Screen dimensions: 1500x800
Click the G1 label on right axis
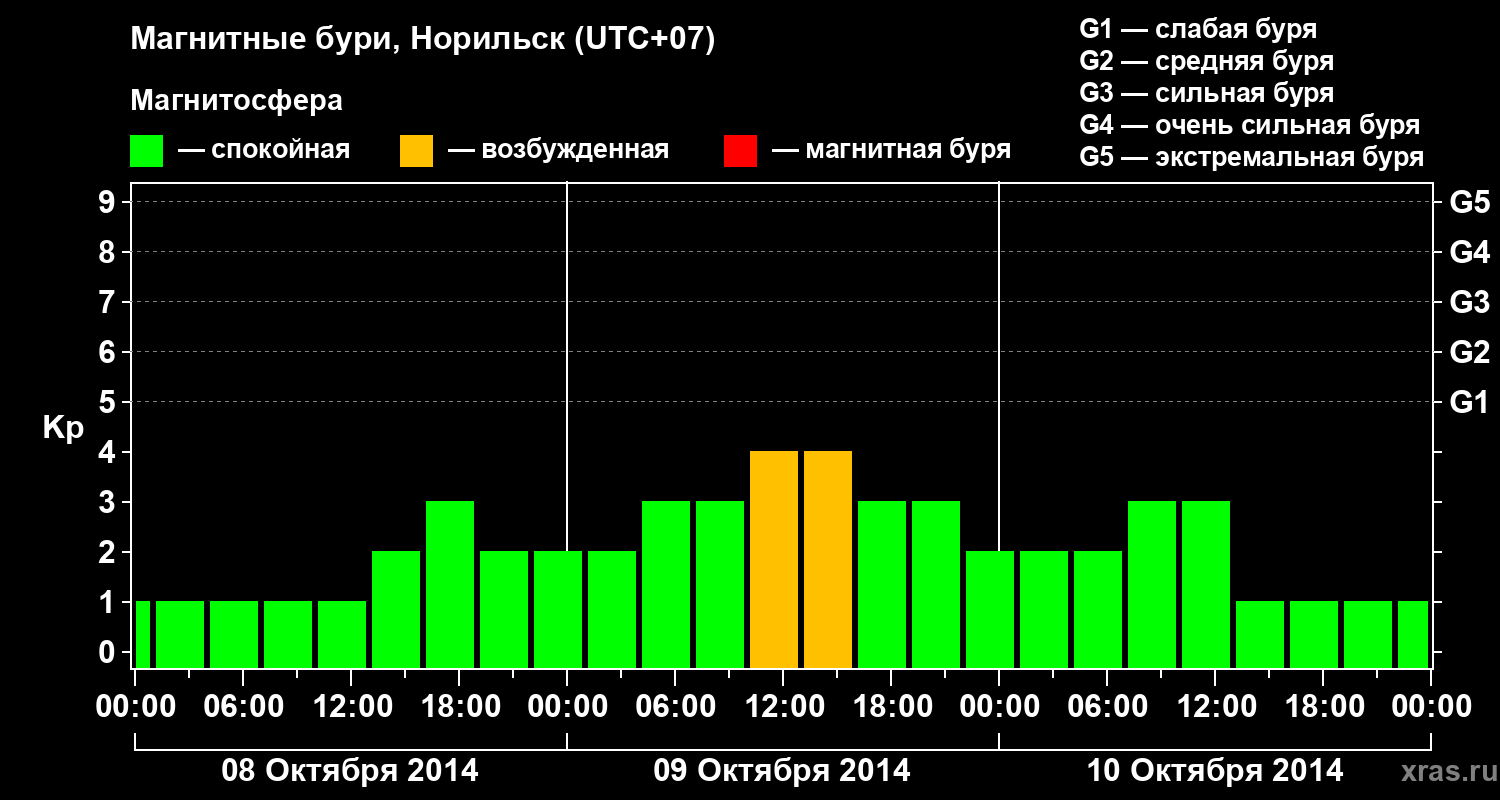(x=1469, y=402)
